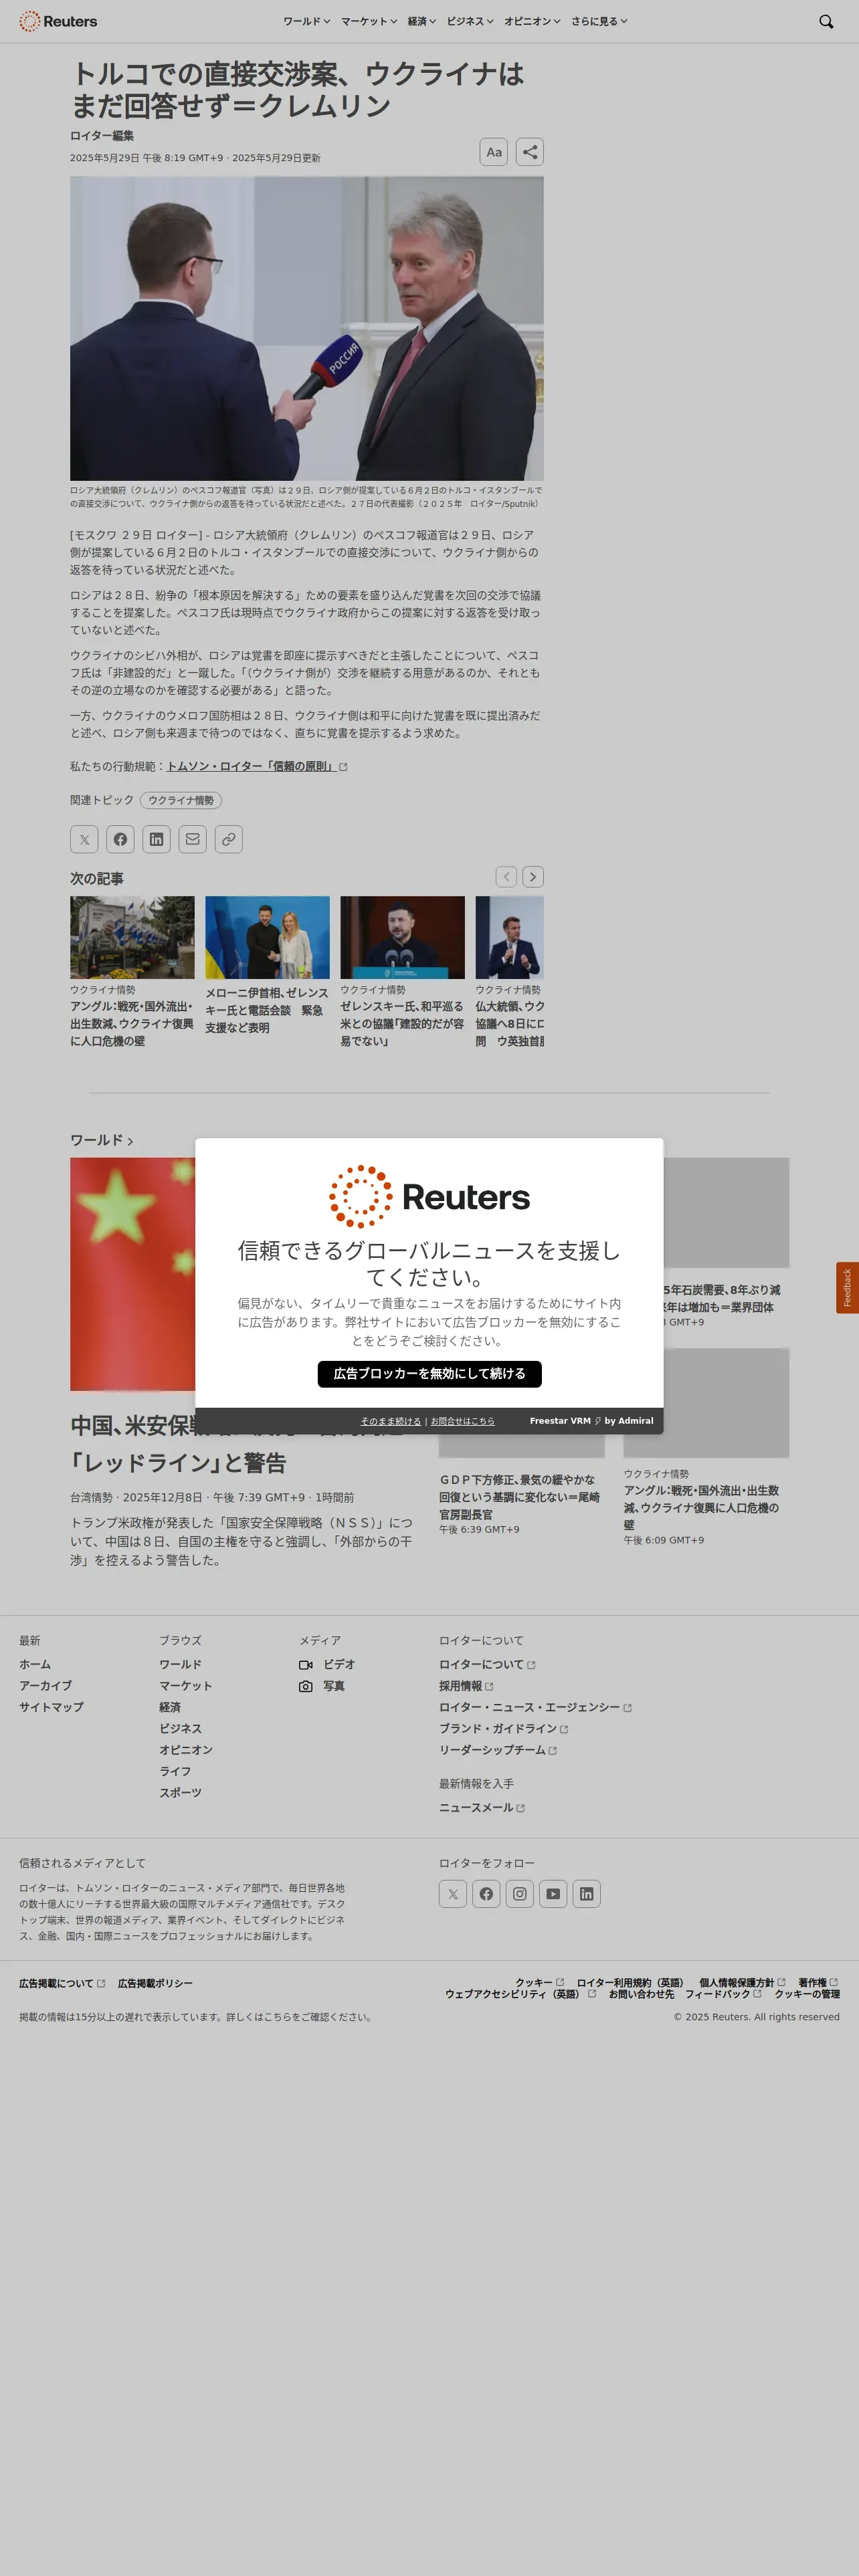Open the China flag article image
This screenshot has width=859, height=2576.
pyautogui.click(x=132, y=1274)
